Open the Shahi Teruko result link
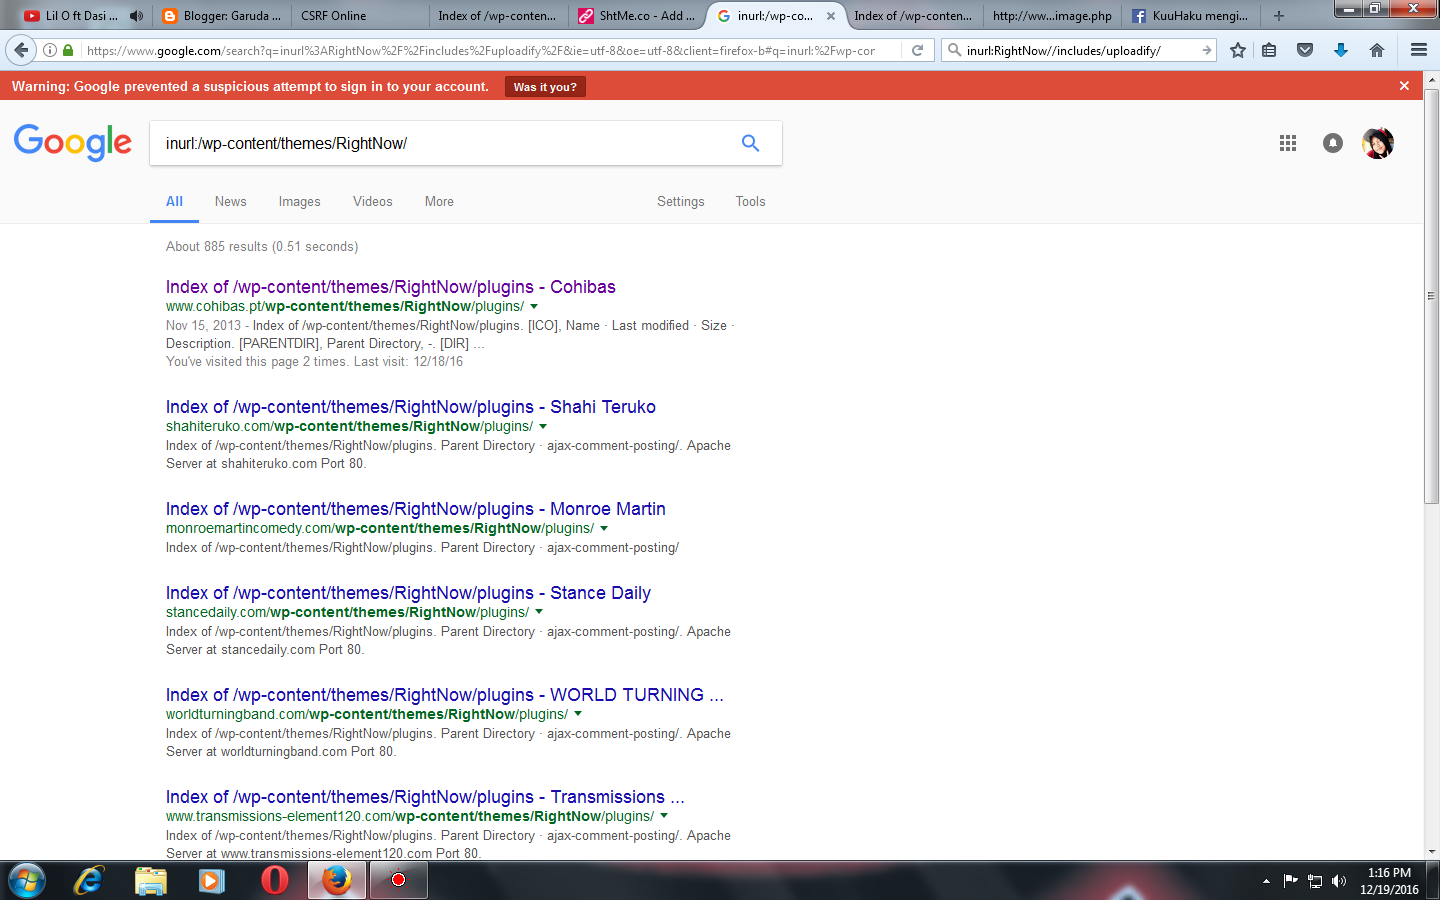Screen dimensions: 1440x900 (x=411, y=407)
